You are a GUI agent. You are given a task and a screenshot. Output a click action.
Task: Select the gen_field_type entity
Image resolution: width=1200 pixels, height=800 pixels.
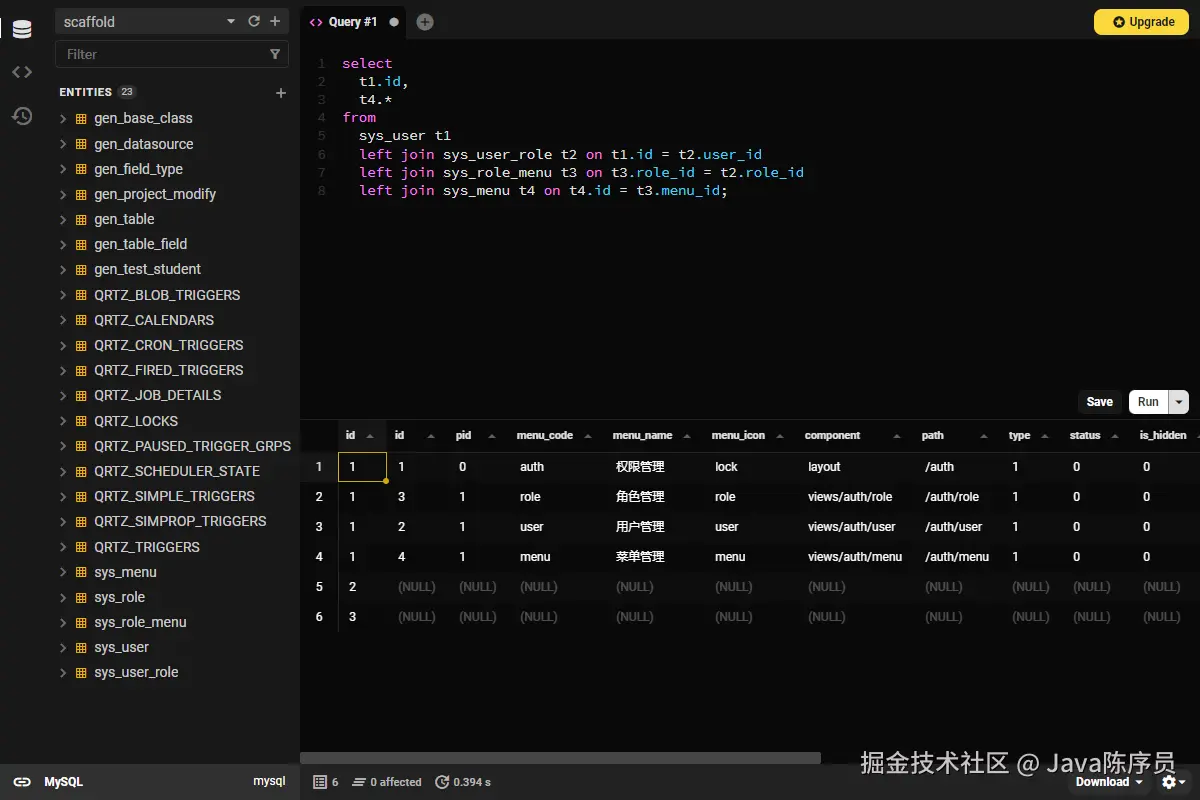tap(138, 169)
